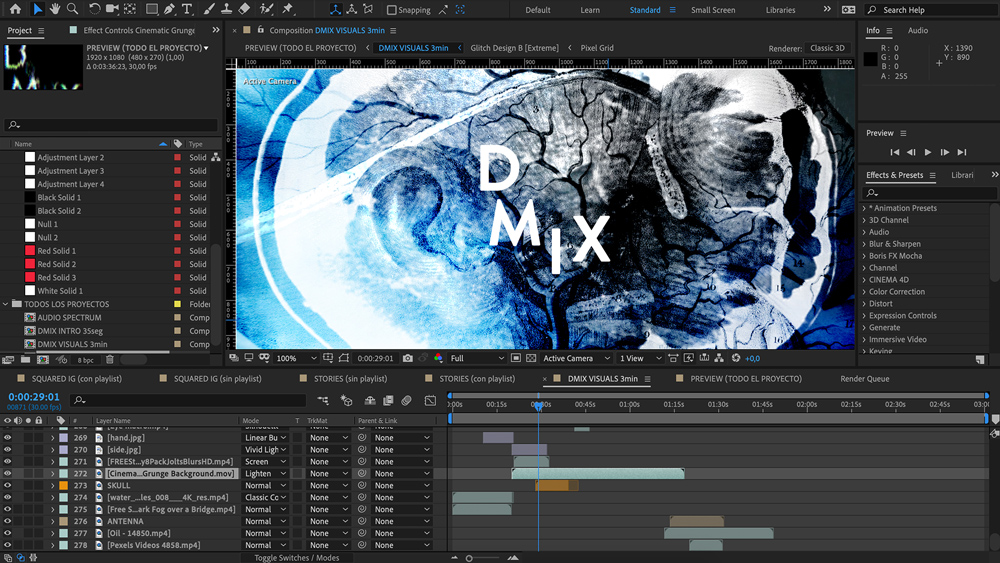Hide the side.jpg layer

8,450
